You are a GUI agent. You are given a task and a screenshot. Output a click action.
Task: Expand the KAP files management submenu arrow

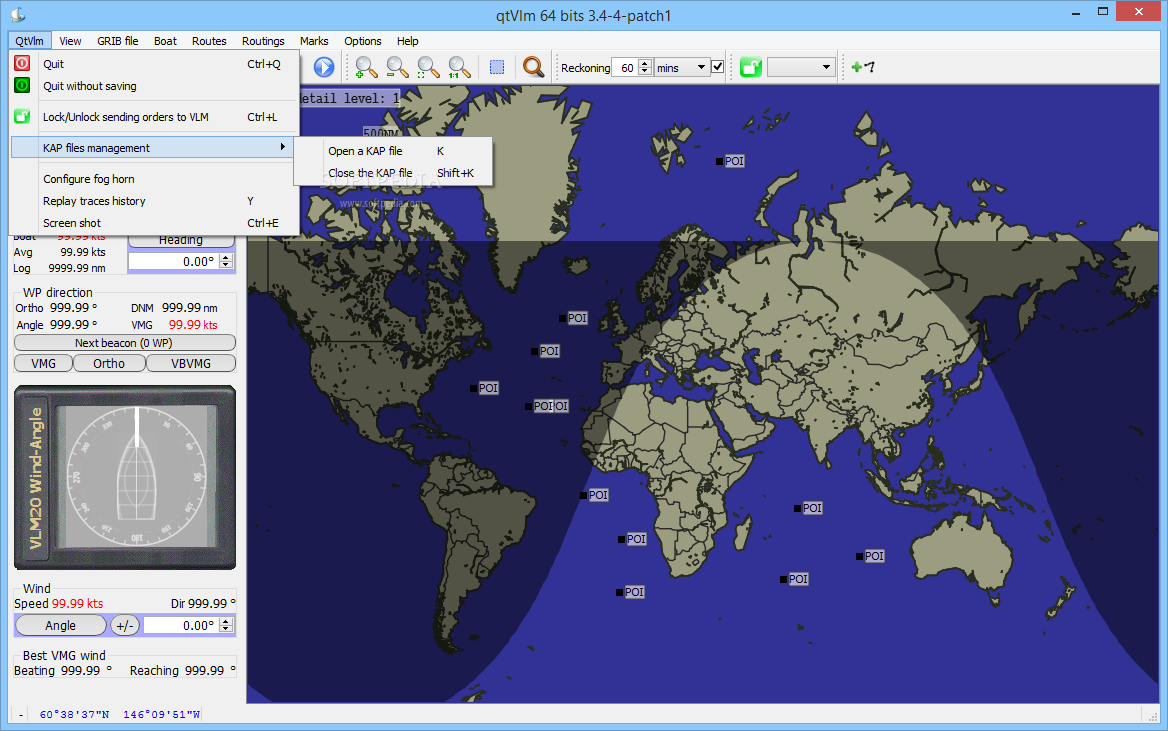pos(282,147)
